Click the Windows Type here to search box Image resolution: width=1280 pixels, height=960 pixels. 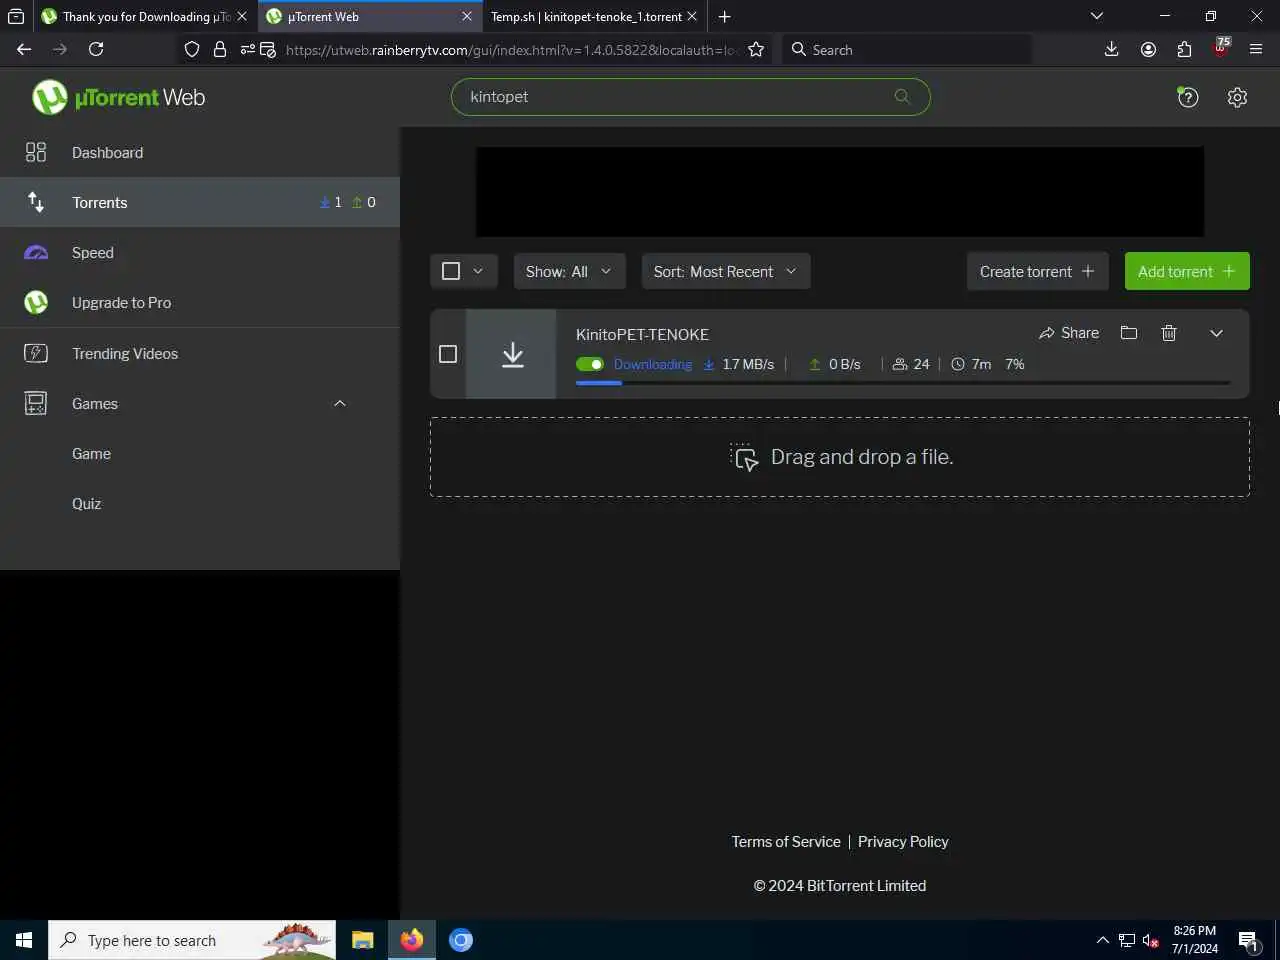tap(192, 940)
